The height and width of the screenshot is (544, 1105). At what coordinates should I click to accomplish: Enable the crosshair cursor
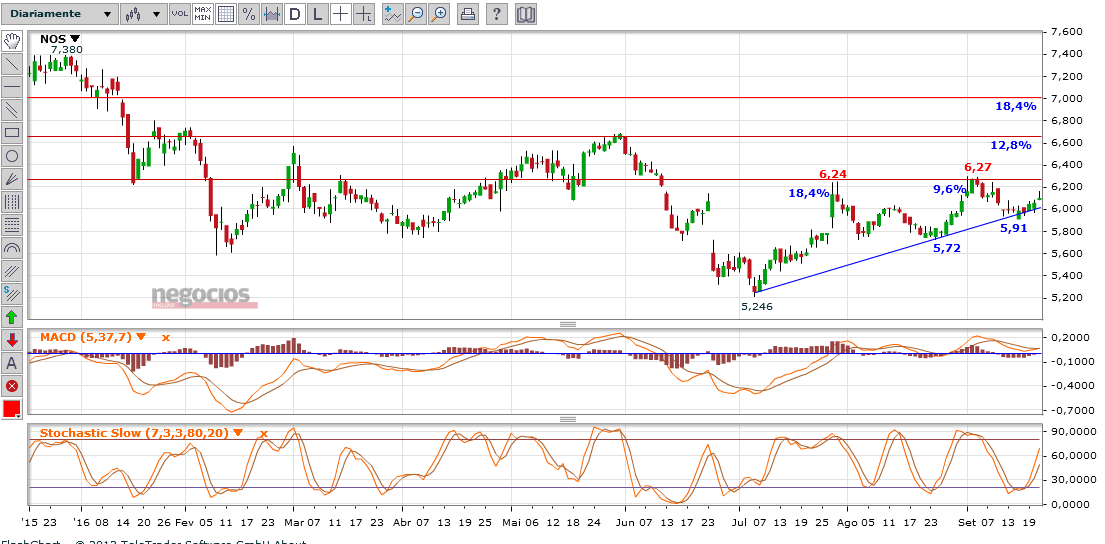340,14
